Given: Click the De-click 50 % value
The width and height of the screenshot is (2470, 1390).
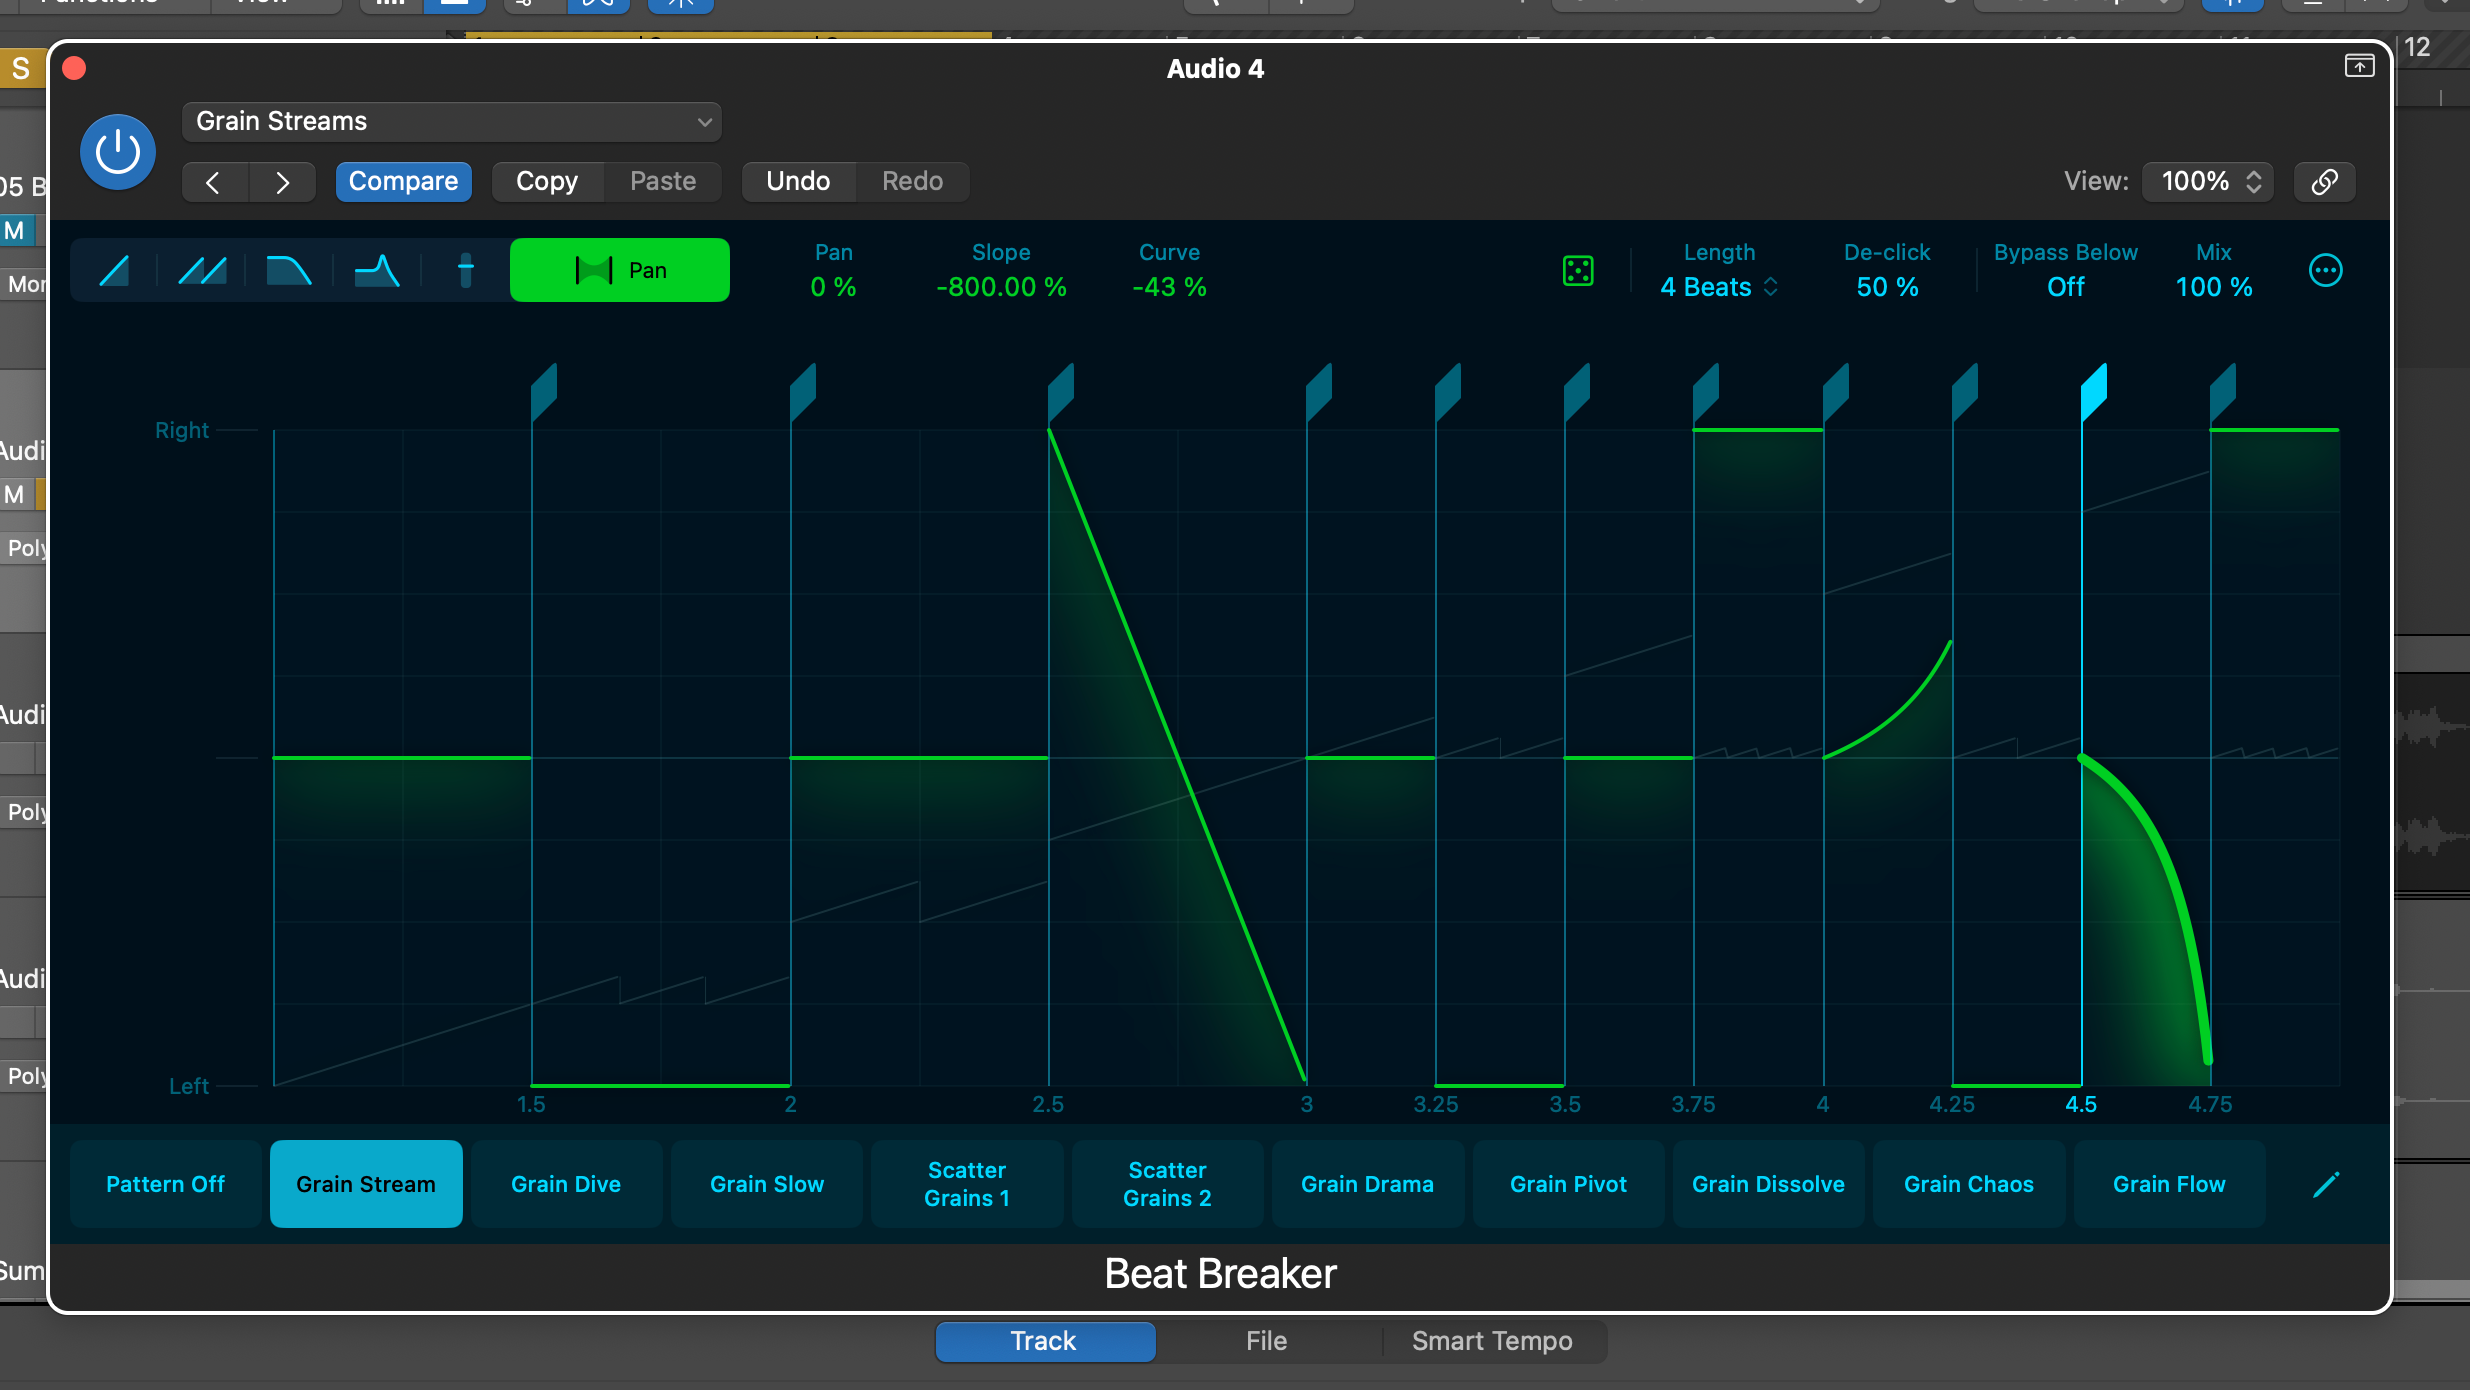Looking at the screenshot, I should point(1887,287).
